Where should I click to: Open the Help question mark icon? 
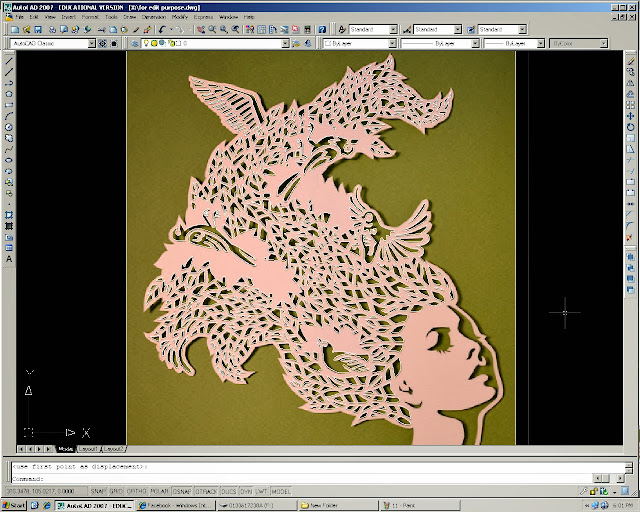pos(322,29)
